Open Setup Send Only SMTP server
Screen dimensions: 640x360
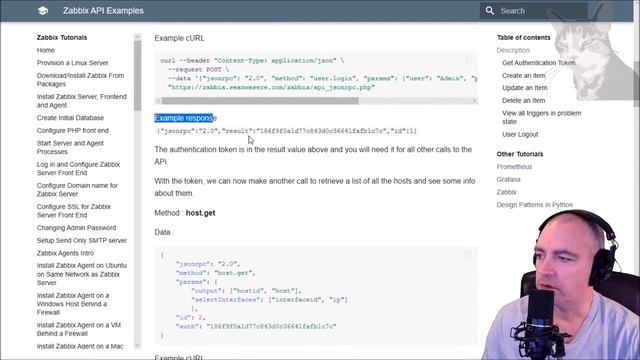click(82, 240)
